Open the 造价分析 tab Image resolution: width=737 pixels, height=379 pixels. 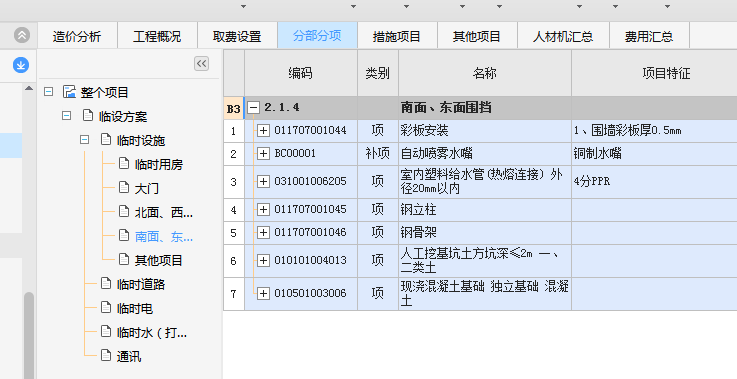[77, 36]
